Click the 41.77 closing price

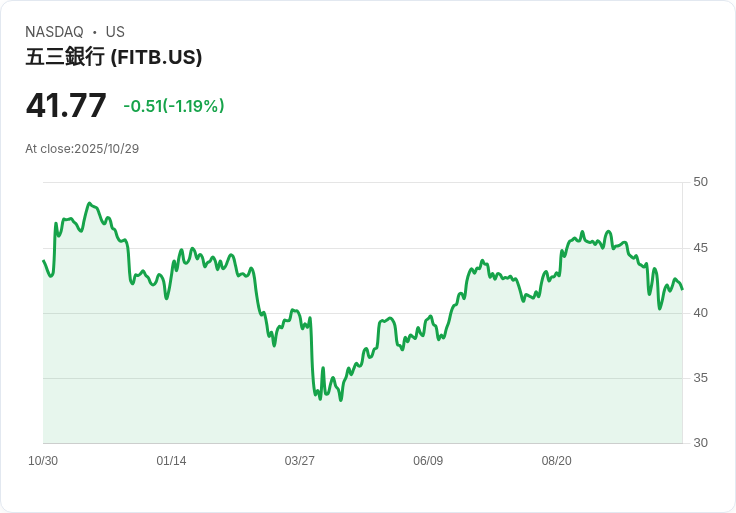coord(66,105)
